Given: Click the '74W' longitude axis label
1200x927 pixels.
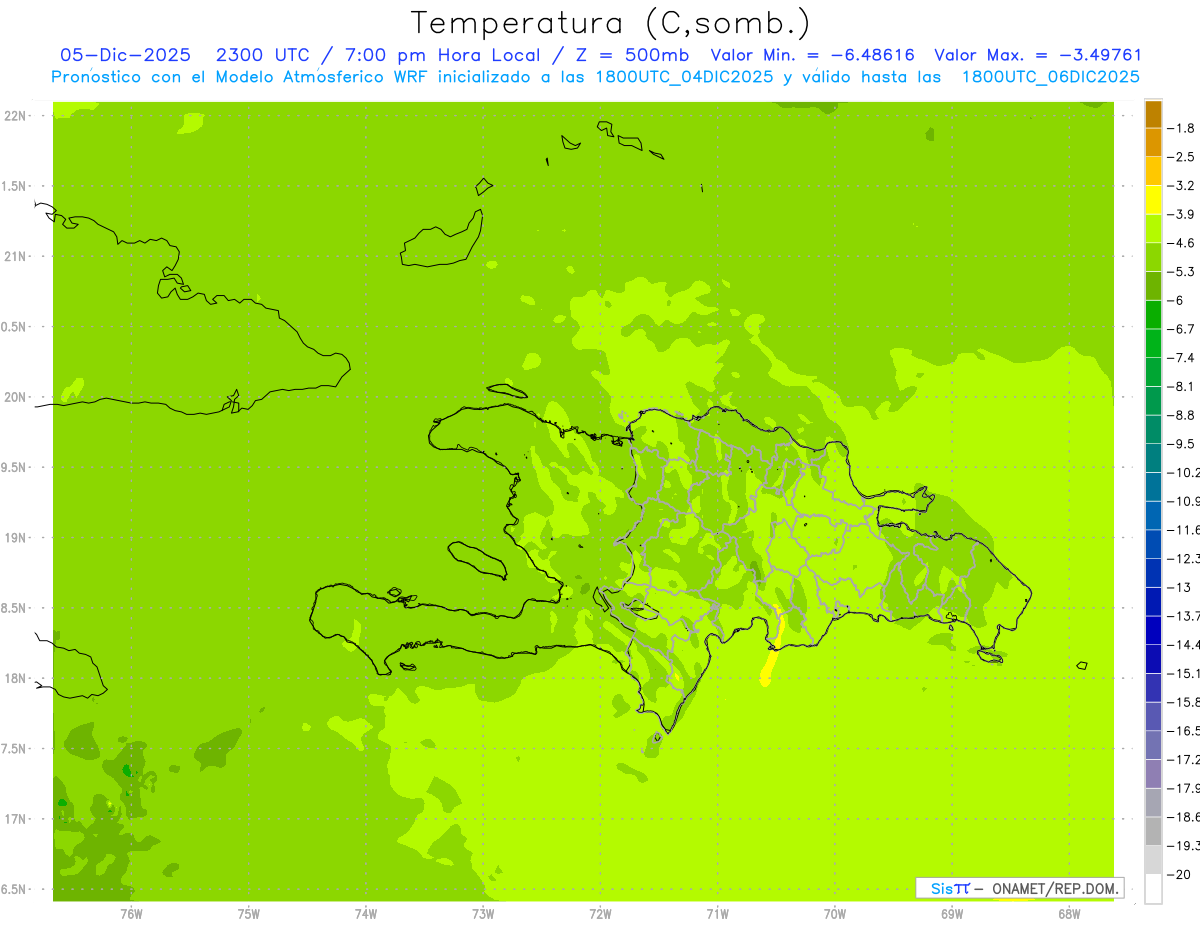Looking at the screenshot, I should (366, 914).
